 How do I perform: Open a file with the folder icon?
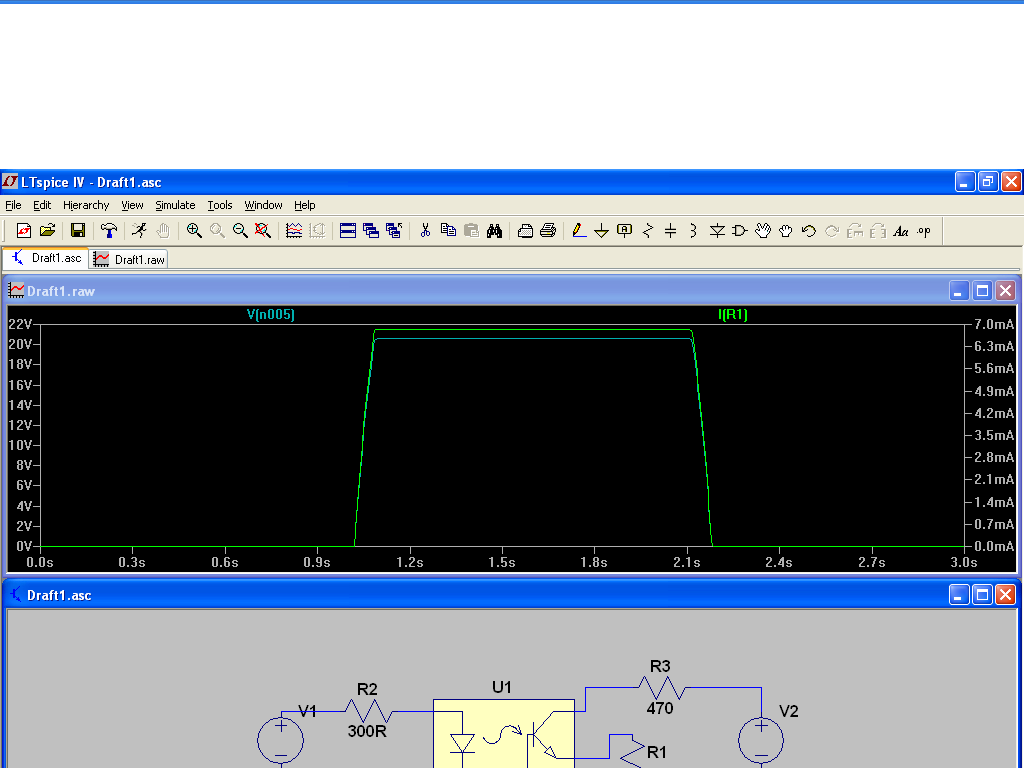[x=48, y=231]
